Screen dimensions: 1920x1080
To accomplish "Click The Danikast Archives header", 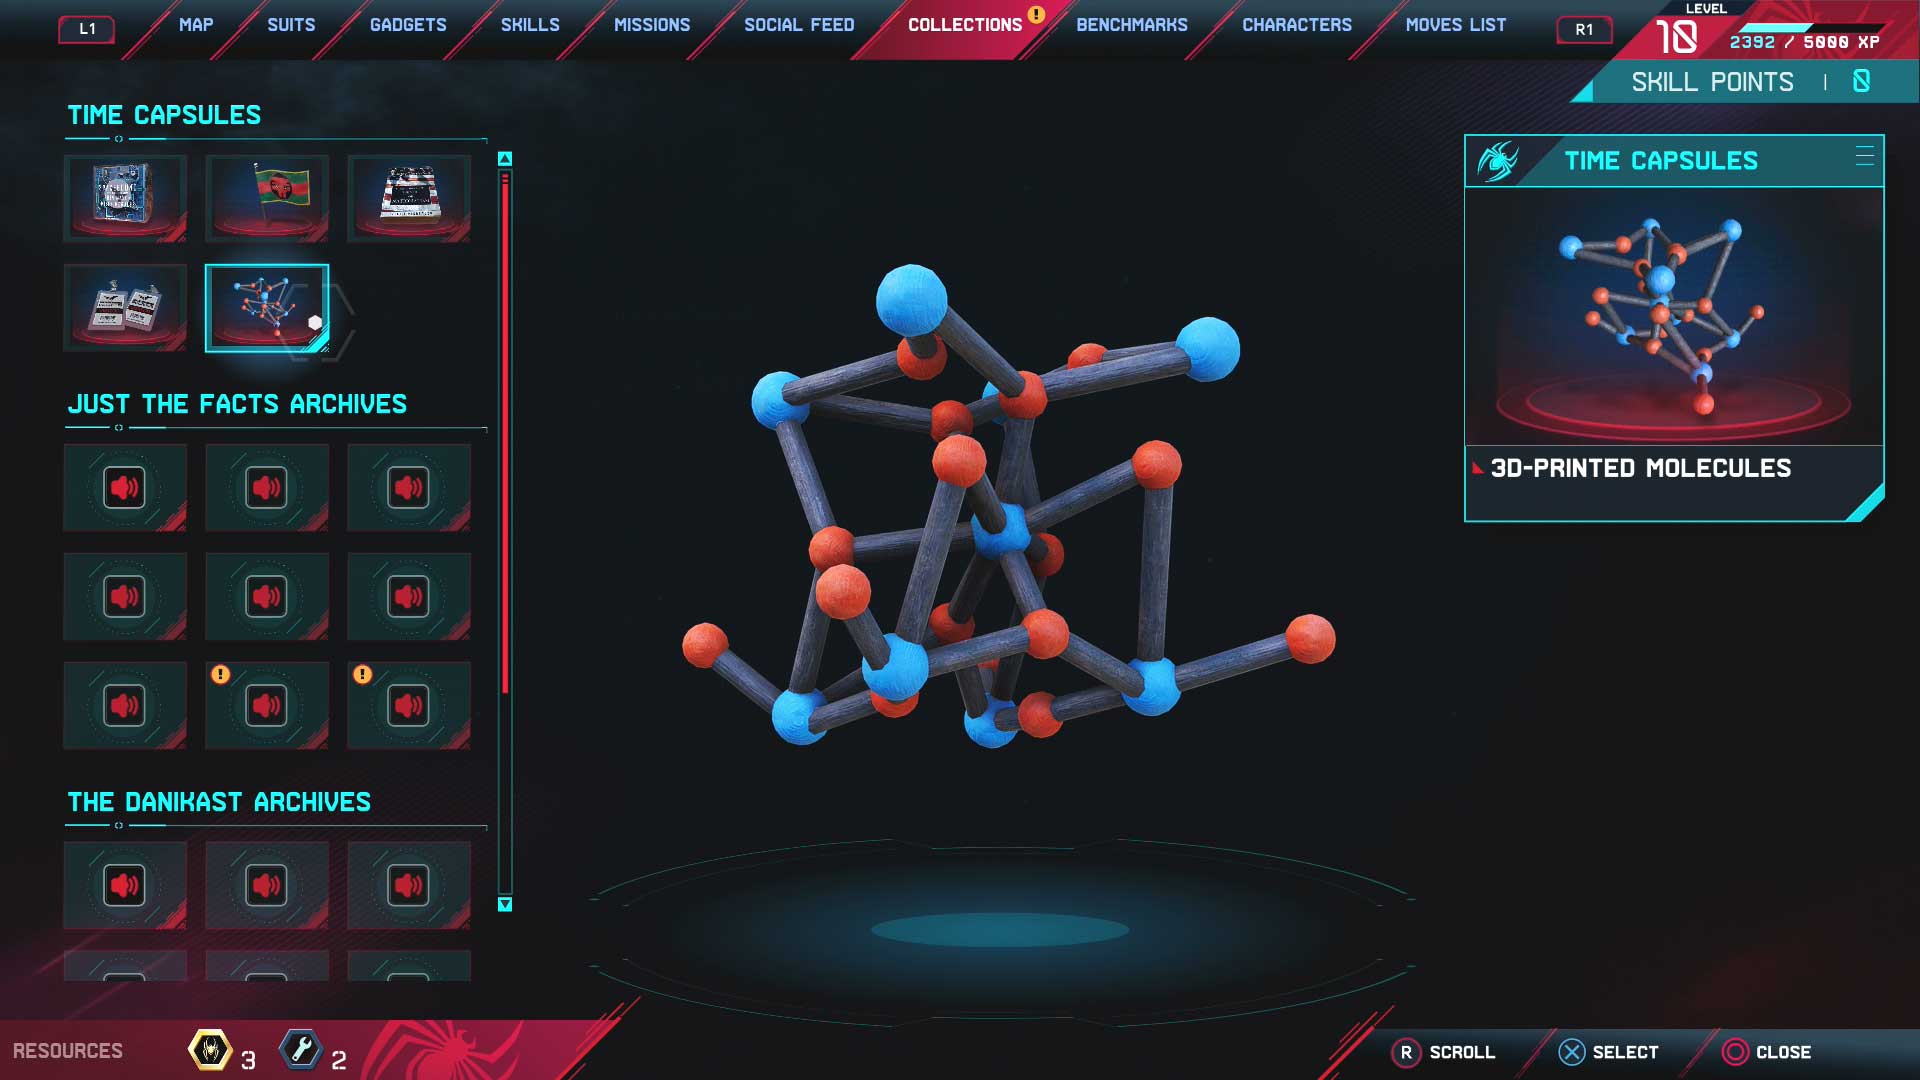I will pyautogui.click(x=219, y=802).
